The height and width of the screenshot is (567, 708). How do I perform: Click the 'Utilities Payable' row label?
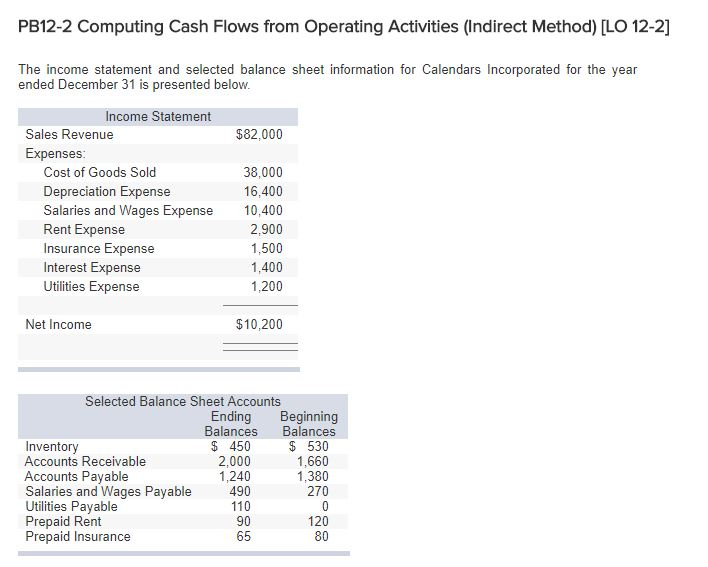[x=71, y=507]
